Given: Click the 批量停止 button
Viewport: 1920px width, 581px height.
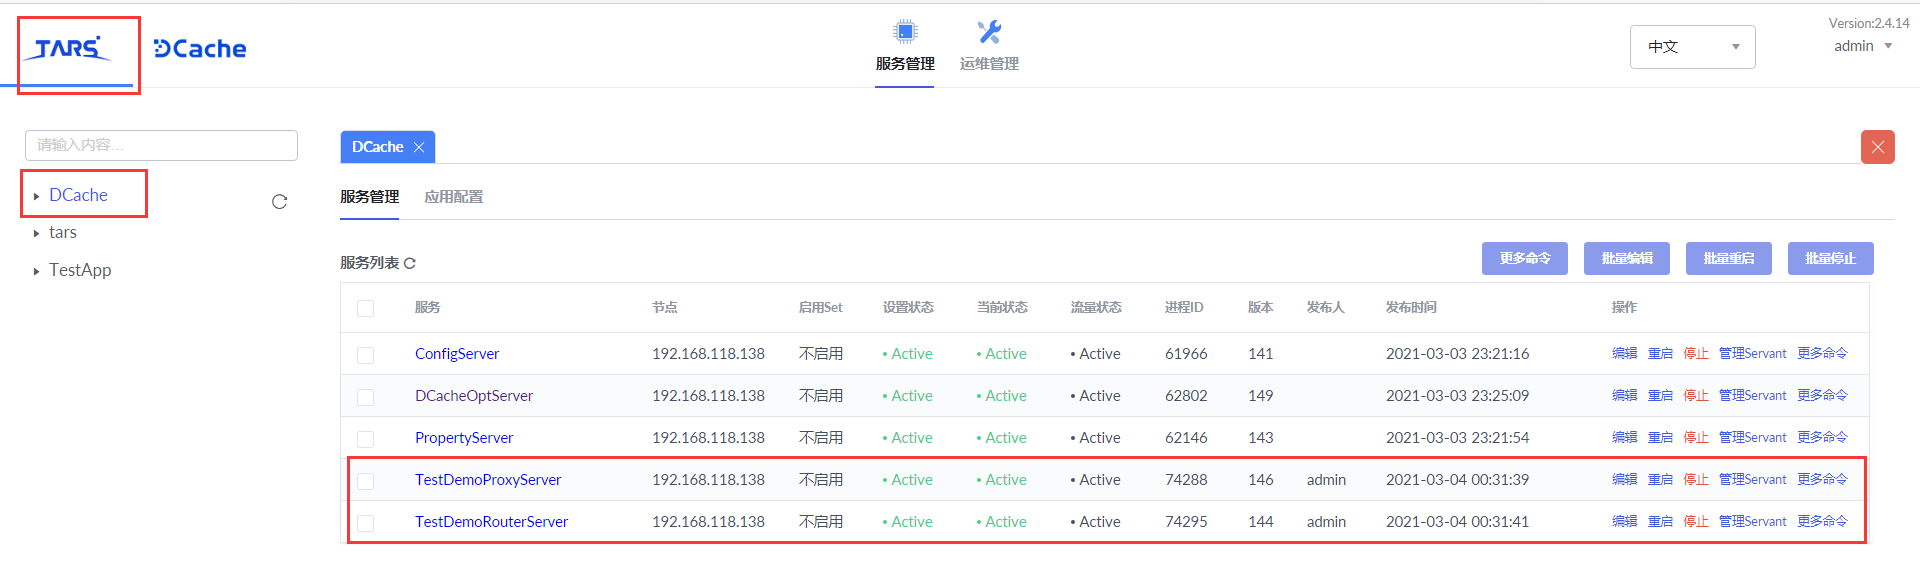Looking at the screenshot, I should point(1831,258).
